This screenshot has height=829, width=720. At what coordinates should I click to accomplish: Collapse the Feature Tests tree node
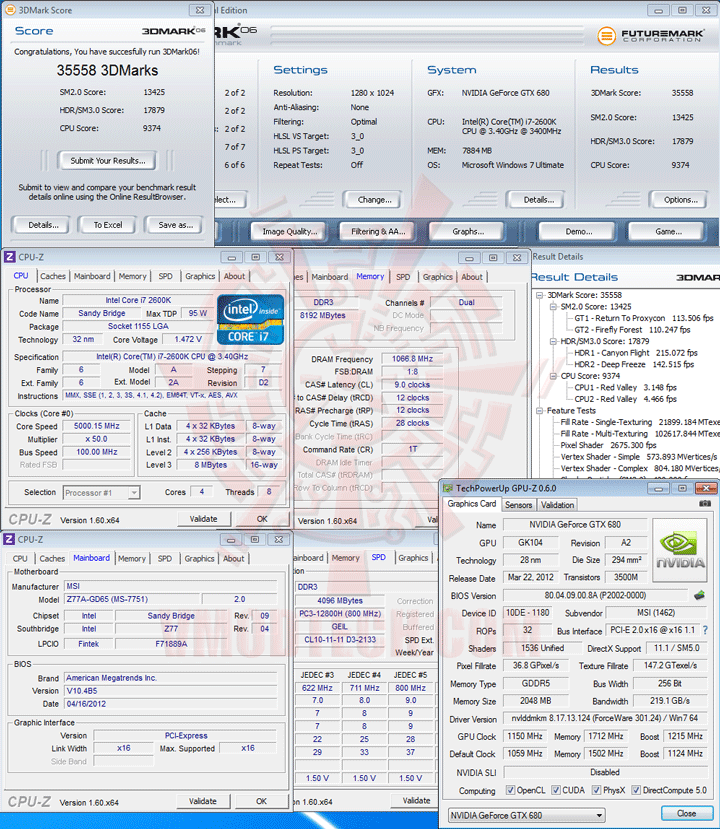pyautogui.click(x=539, y=411)
